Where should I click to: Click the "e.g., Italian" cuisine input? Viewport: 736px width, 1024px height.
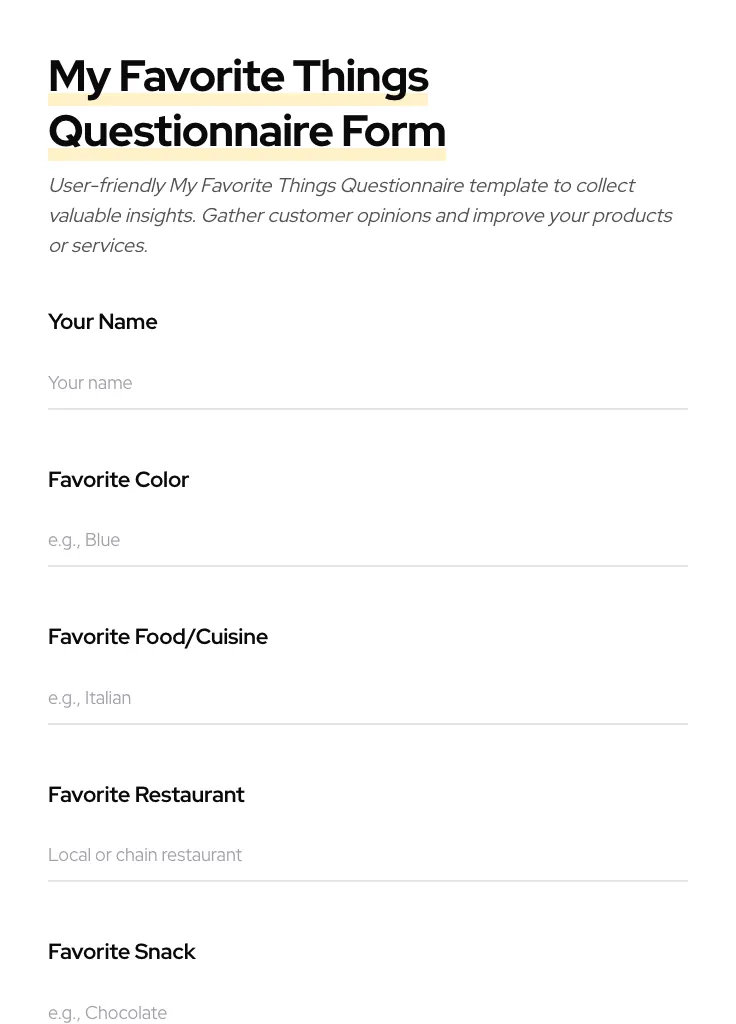click(x=368, y=698)
